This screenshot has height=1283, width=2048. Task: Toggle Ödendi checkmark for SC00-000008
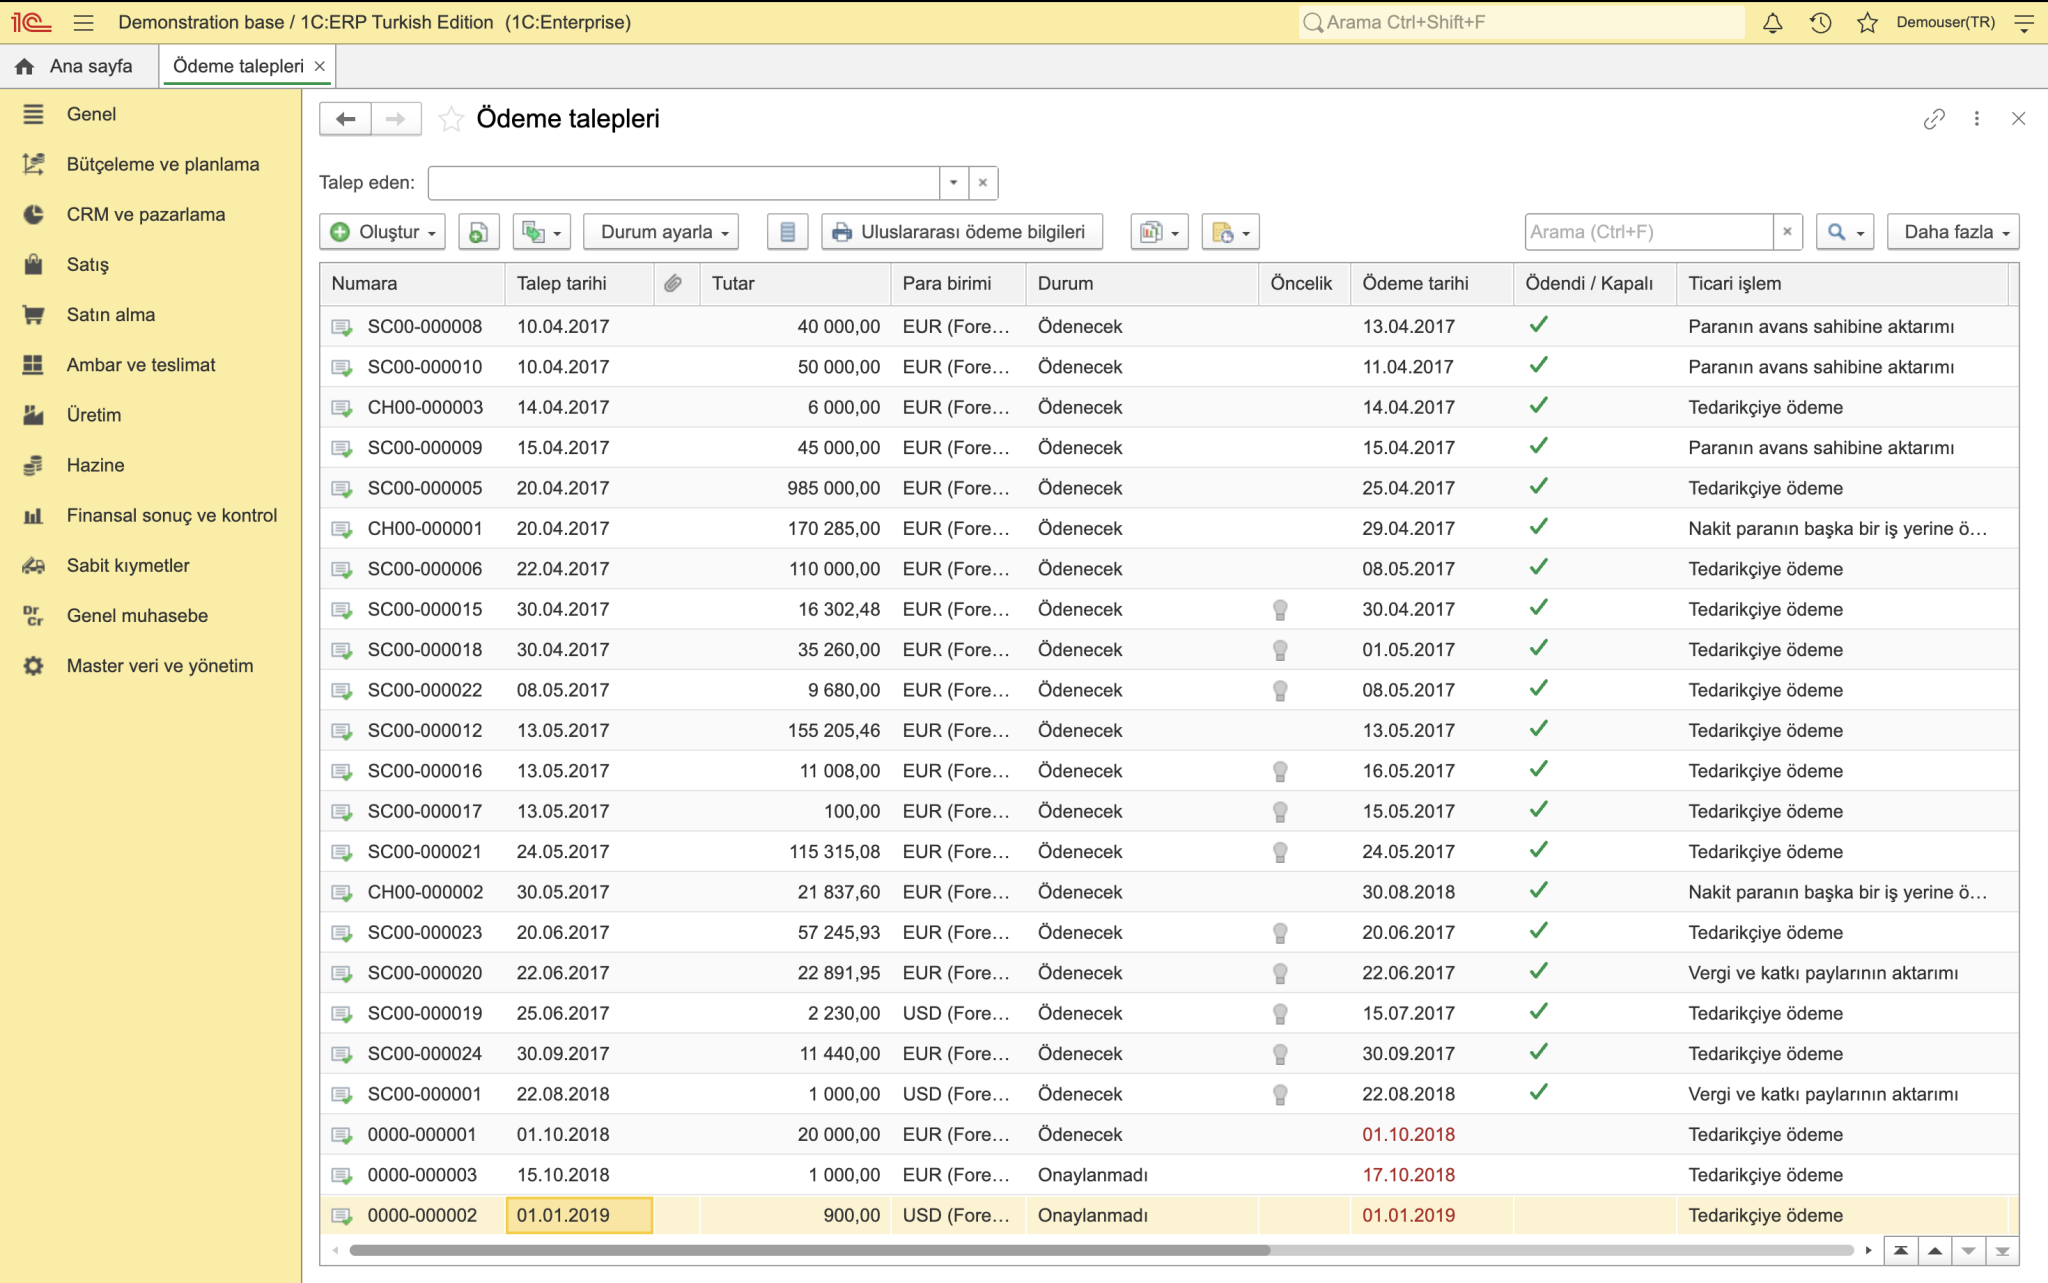pyautogui.click(x=1538, y=325)
